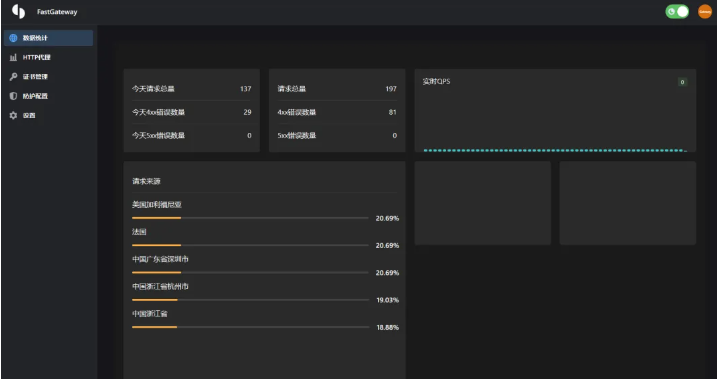Click the 今天请求总量 statistic row
This screenshot has height=379, width=717.
click(x=192, y=89)
